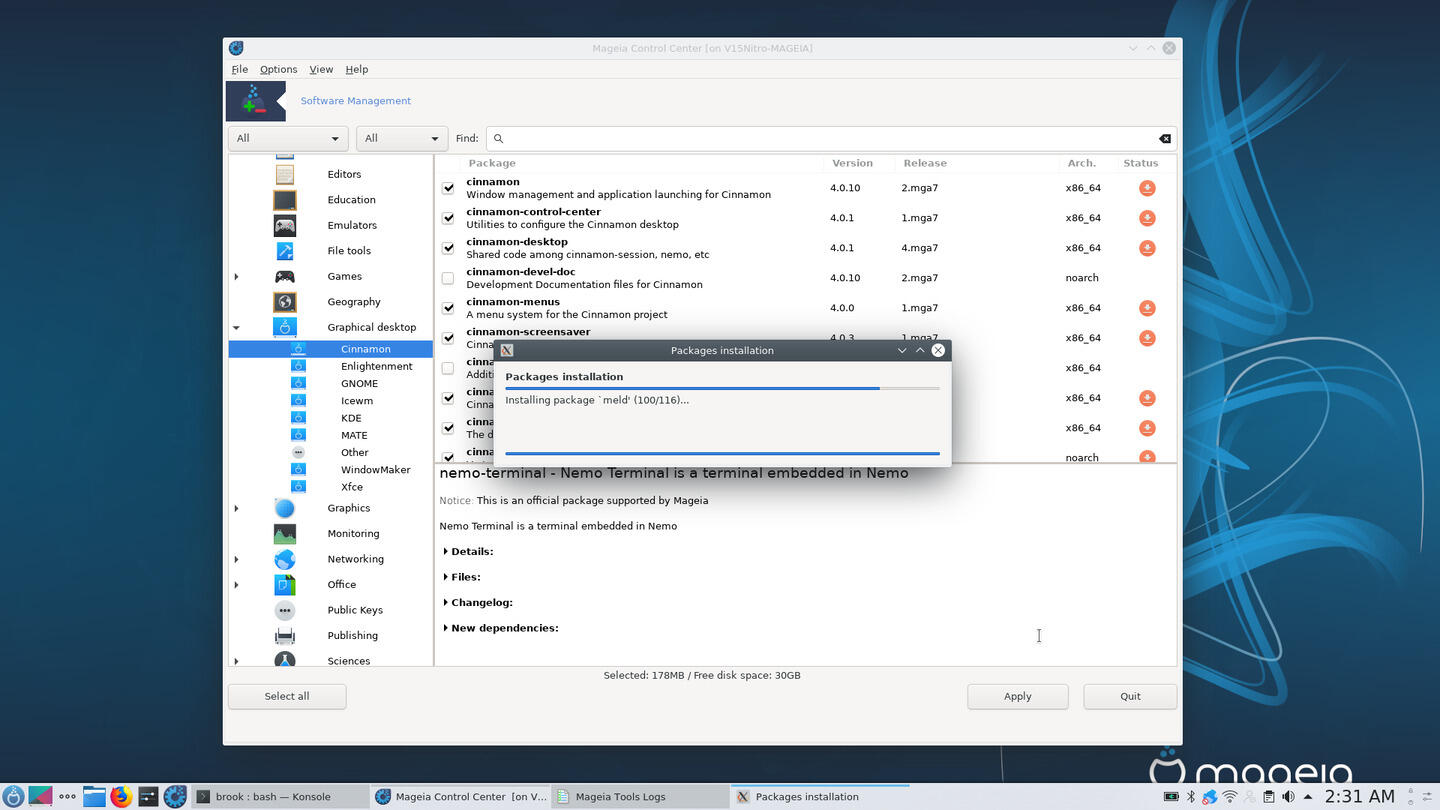Open the second 'All' filter dropdown
Image resolution: width=1440 pixels, height=810 pixels.
click(401, 139)
